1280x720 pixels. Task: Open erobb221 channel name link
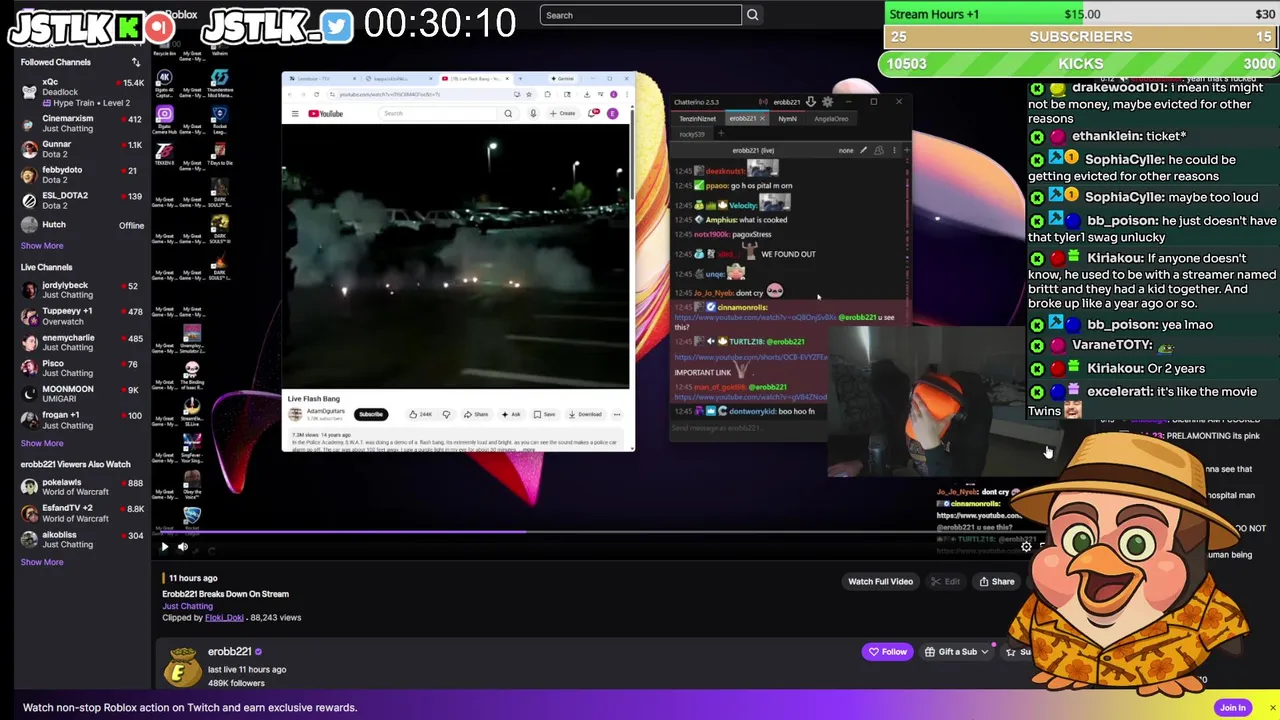[x=229, y=652]
